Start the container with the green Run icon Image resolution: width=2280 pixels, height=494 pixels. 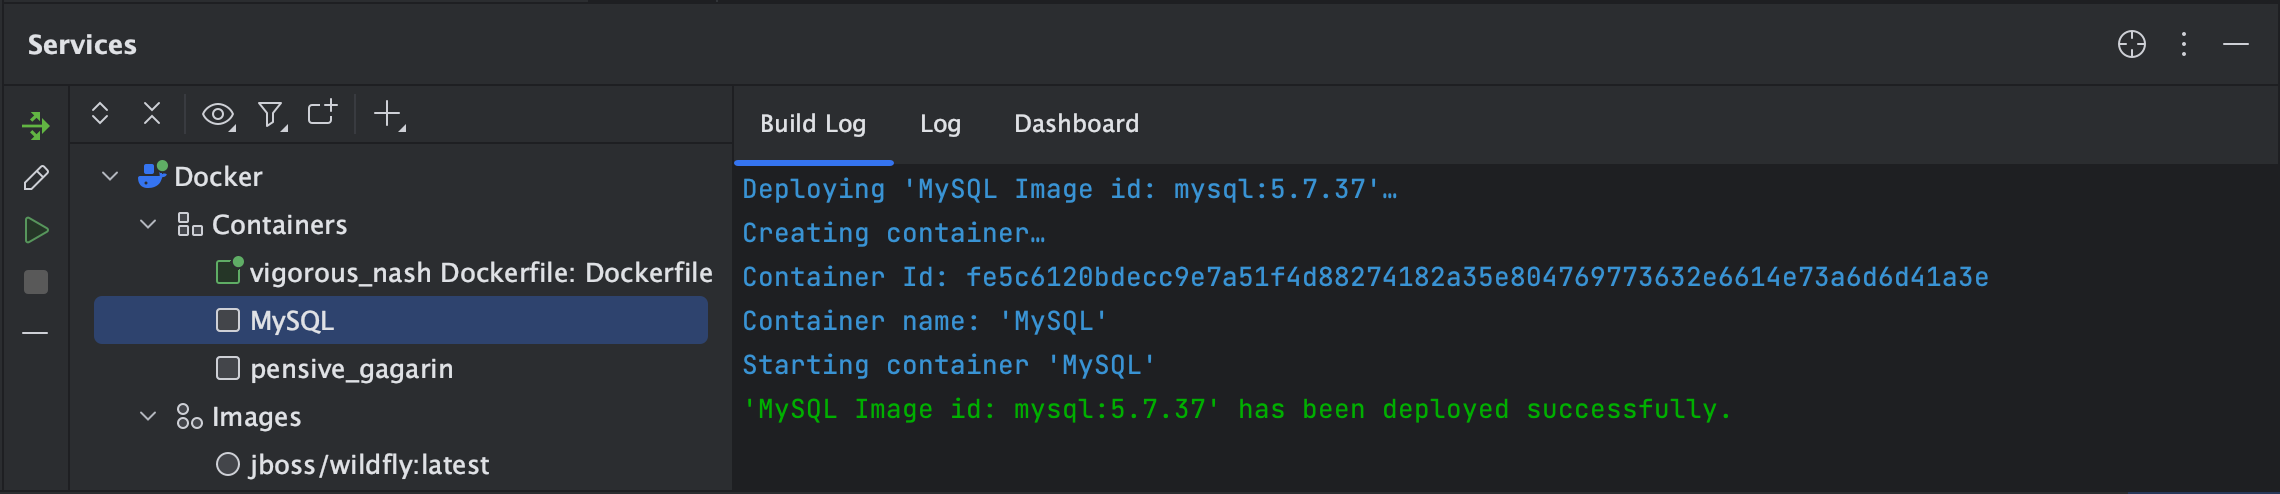[36, 230]
